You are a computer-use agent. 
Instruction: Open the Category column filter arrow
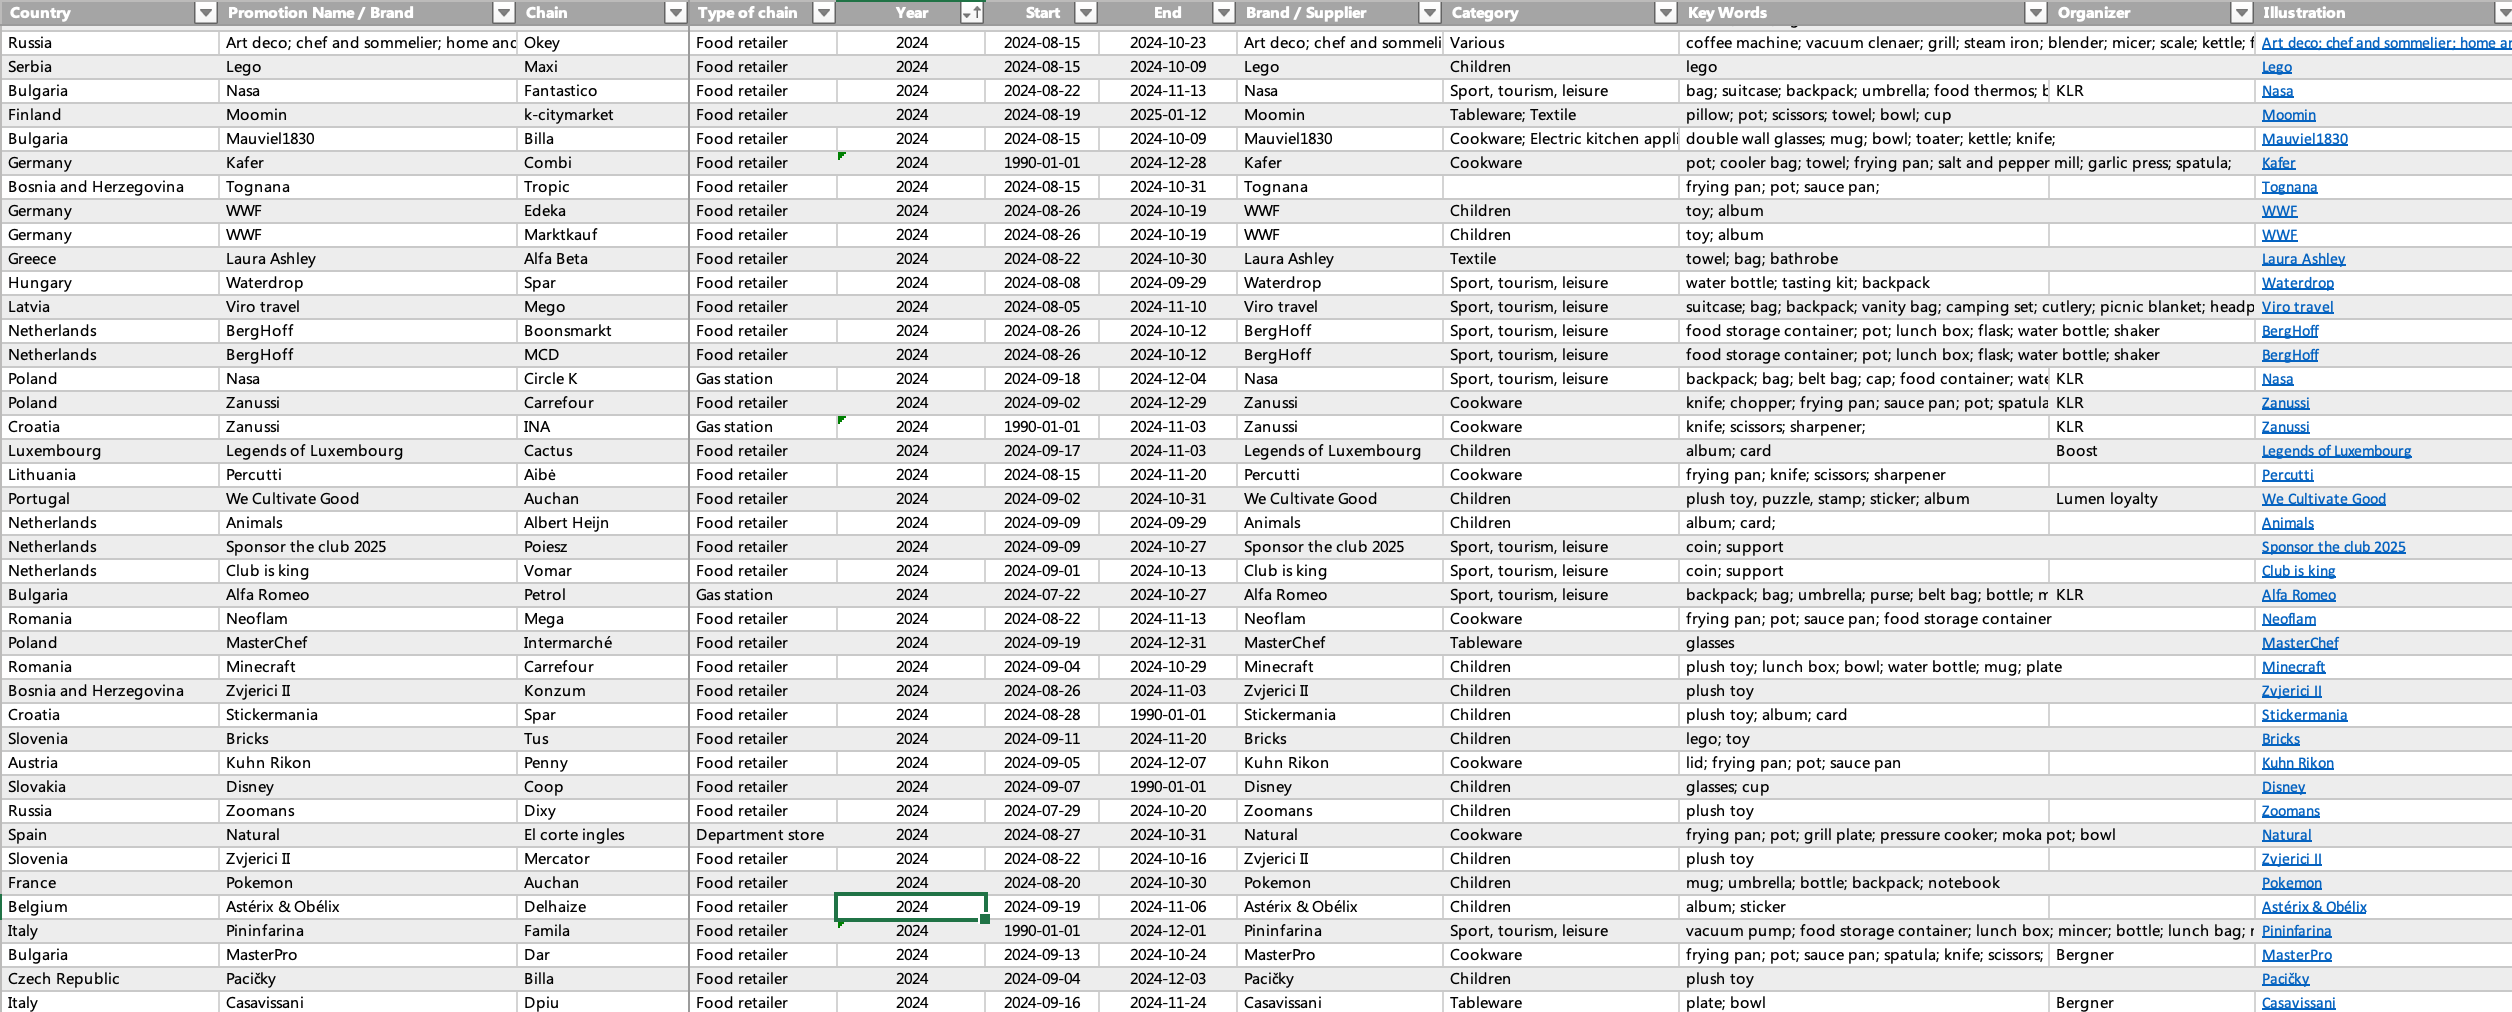1665,13
